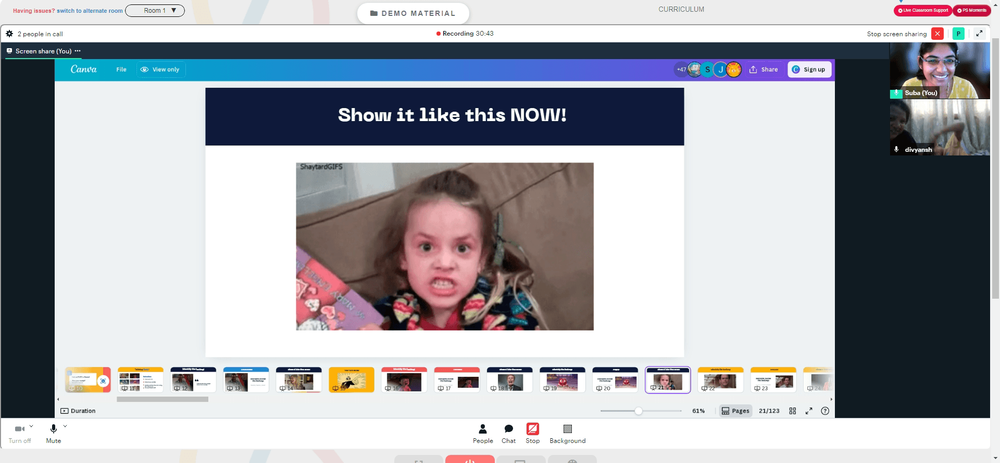Click the View only eye indicator
The width and height of the screenshot is (1000, 463).
(160, 70)
